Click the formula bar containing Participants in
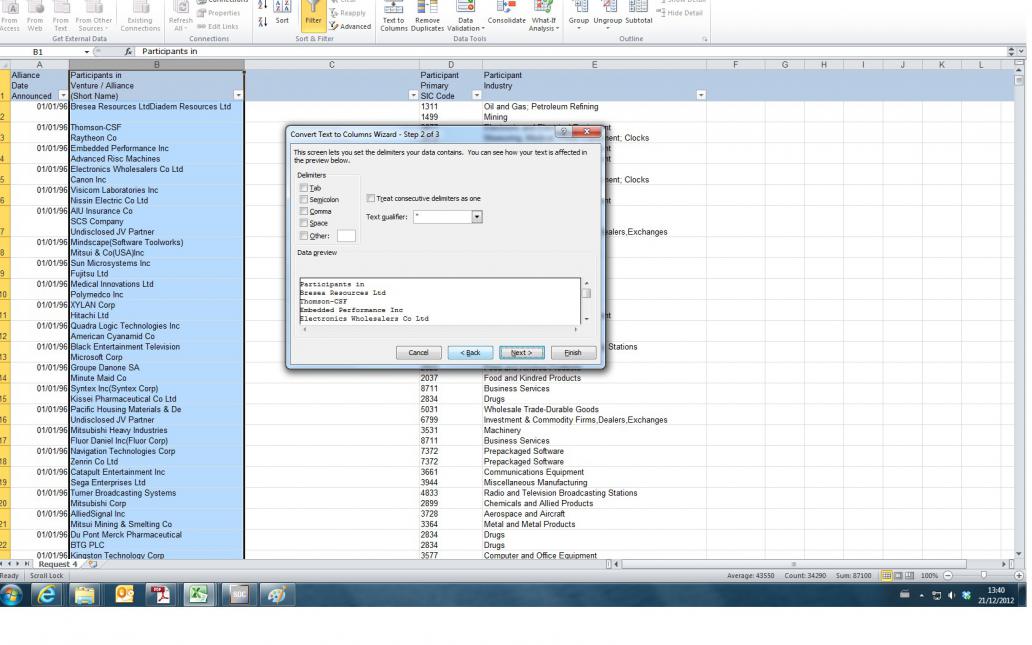This screenshot has height=645, width=1032. point(572,51)
